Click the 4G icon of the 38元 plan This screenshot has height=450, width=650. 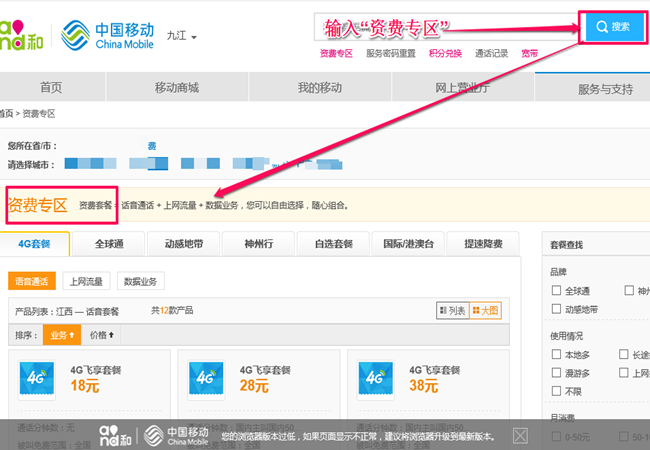click(x=376, y=379)
